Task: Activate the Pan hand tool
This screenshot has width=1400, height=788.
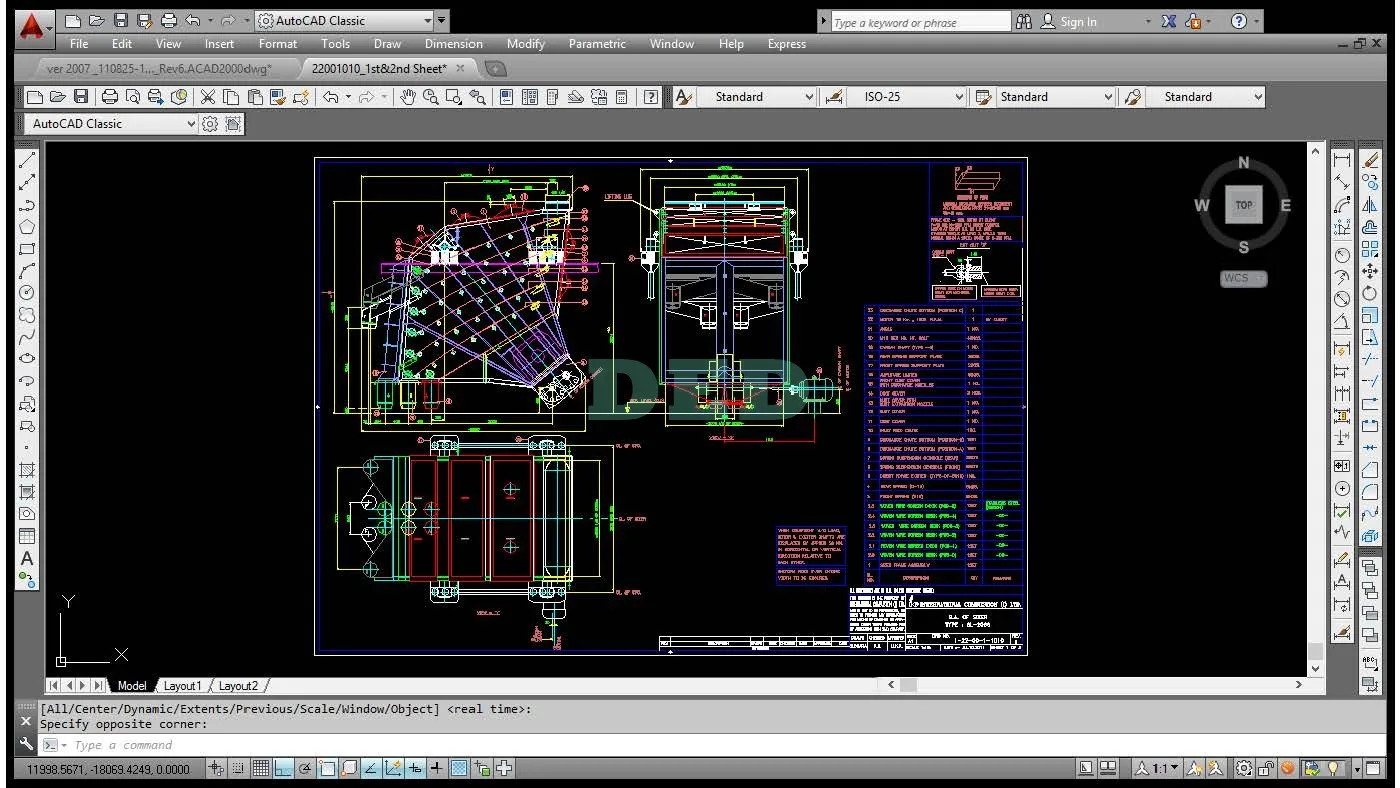Action: (408, 97)
